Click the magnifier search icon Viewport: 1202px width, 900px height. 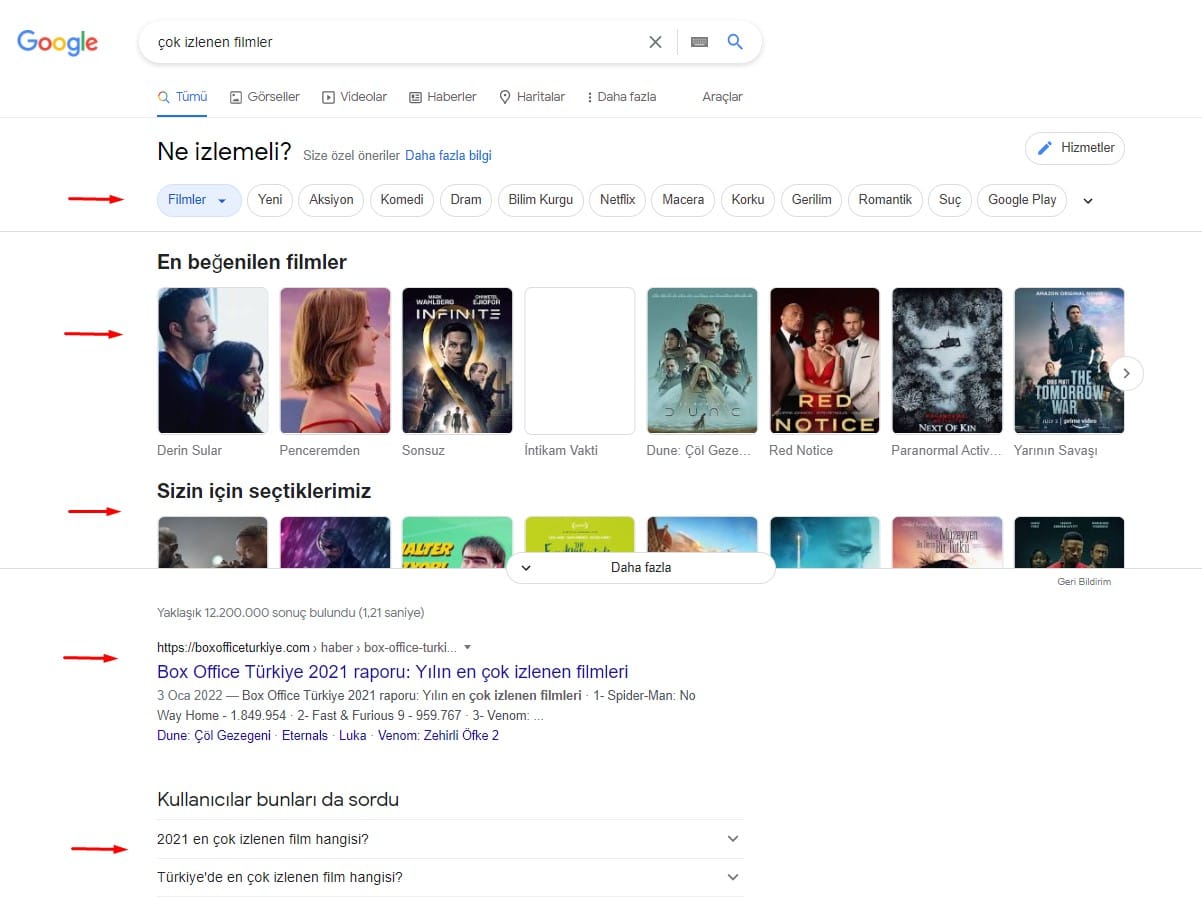tap(735, 42)
